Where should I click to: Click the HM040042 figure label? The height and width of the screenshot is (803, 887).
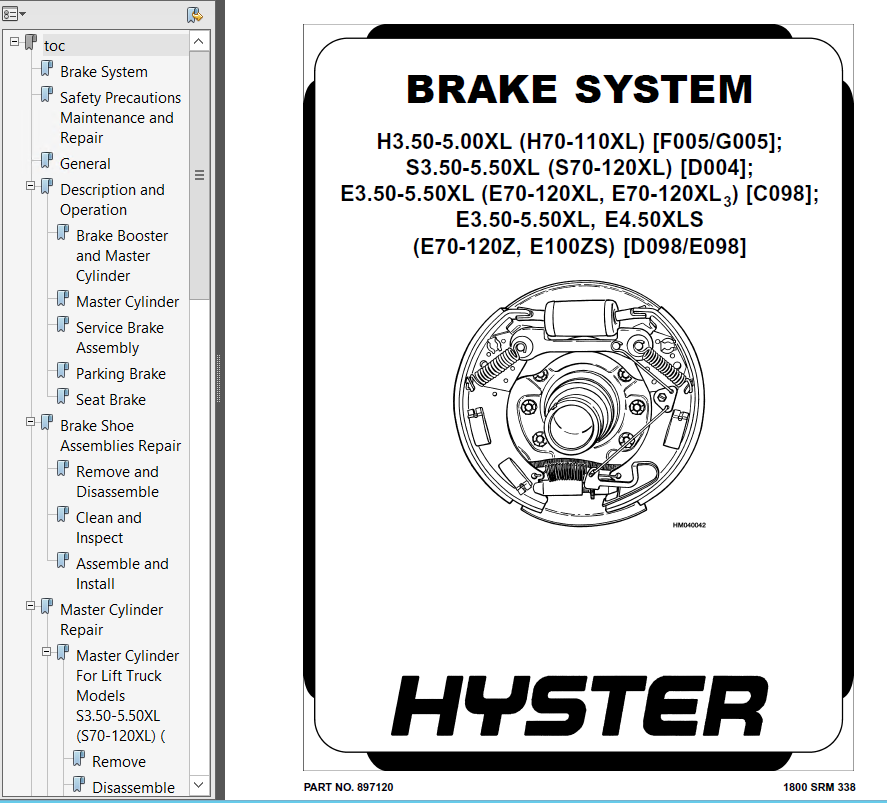(689, 525)
